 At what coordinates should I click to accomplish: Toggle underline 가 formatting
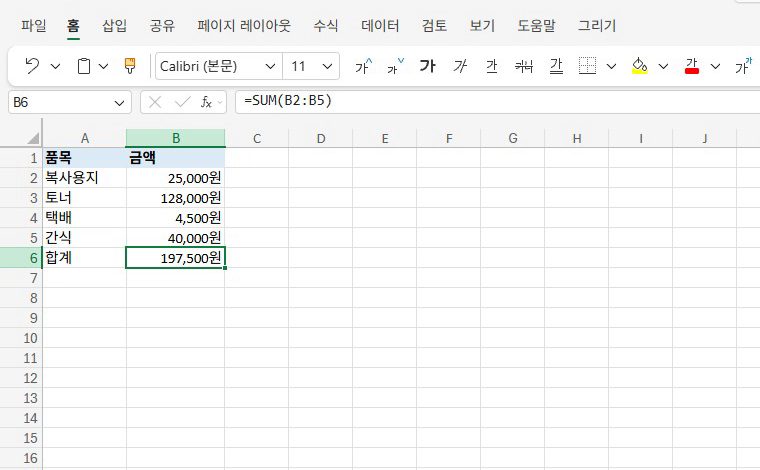492,66
